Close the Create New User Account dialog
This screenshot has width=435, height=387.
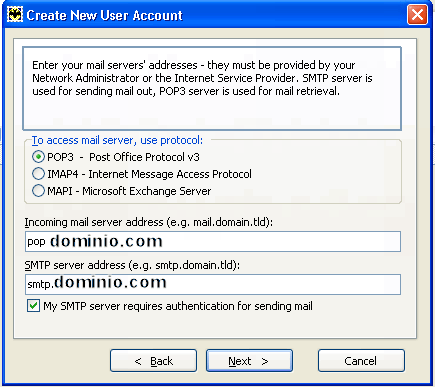417,15
